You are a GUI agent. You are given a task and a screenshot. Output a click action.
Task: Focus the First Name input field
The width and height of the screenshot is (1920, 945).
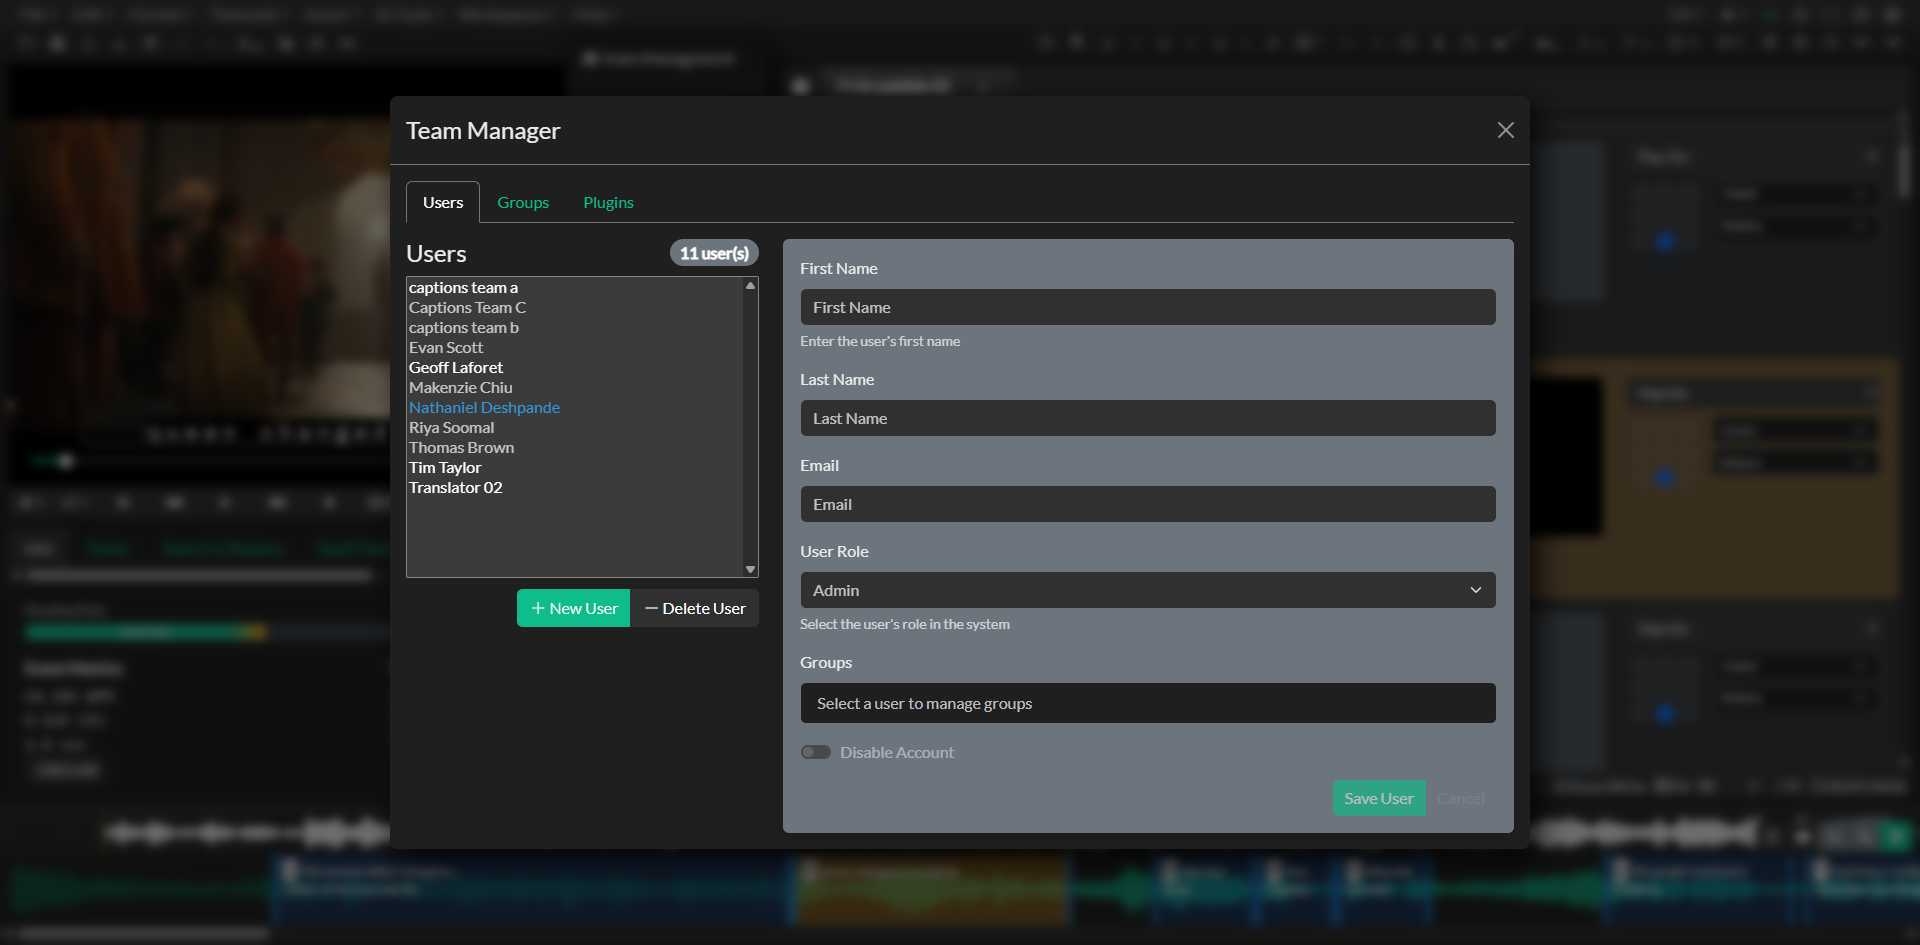[x=1147, y=307]
